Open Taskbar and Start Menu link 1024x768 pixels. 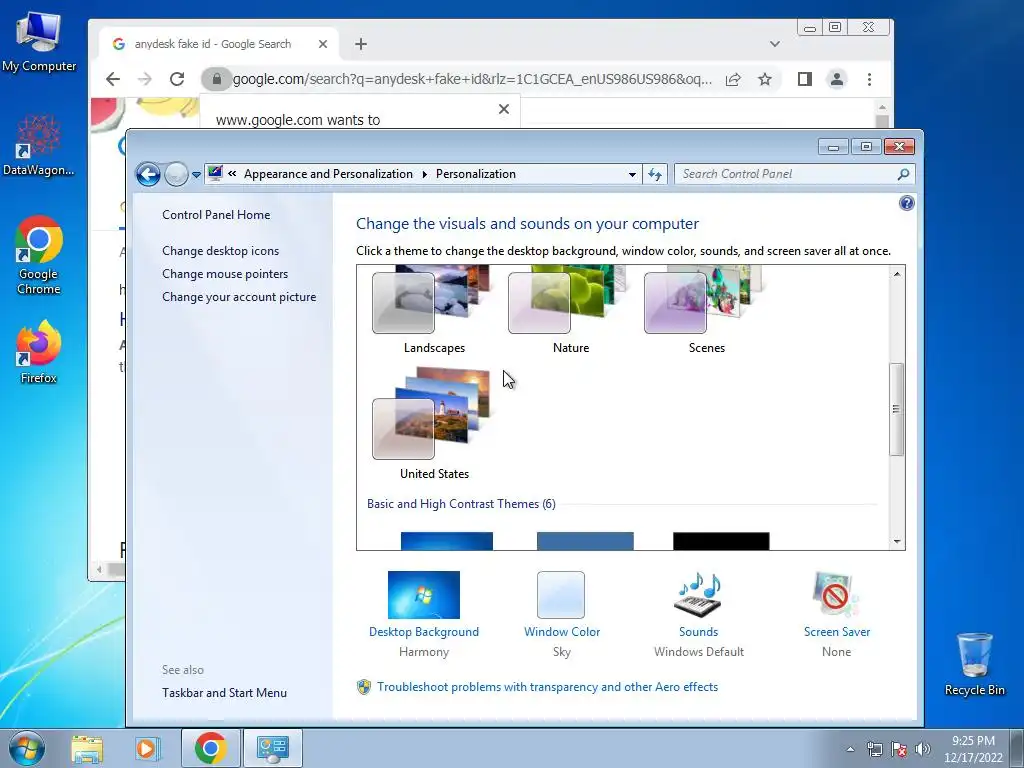(225, 693)
